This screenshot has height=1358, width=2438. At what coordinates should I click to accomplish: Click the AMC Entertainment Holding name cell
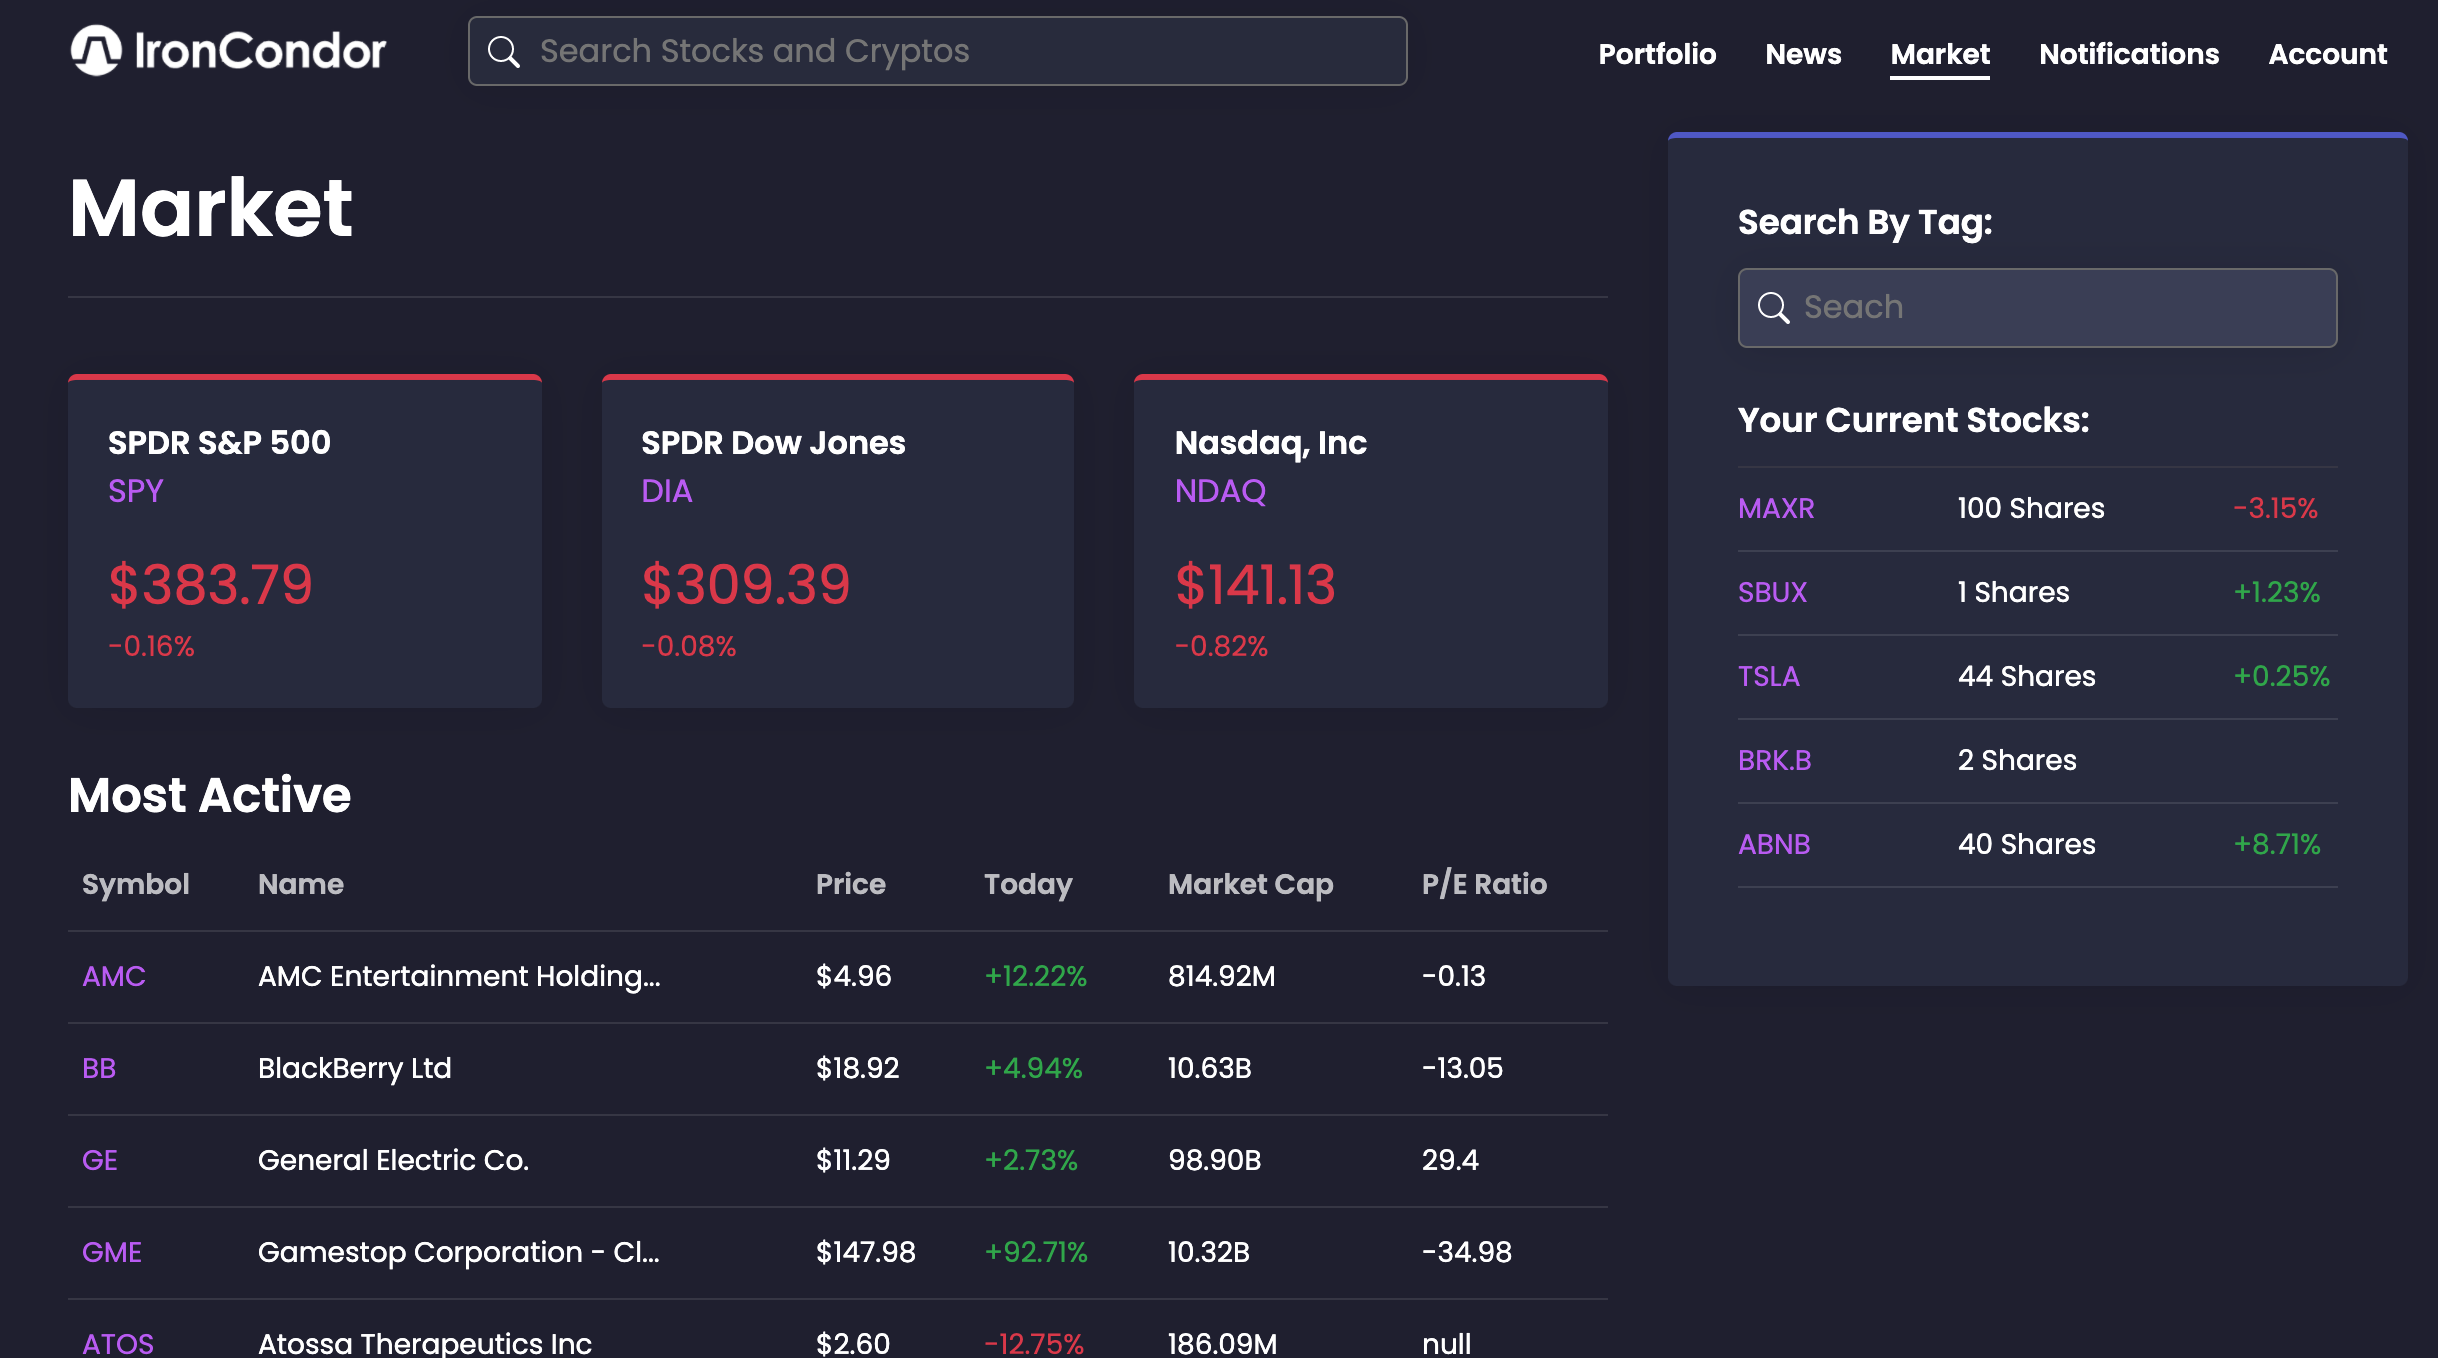pyautogui.click(x=459, y=976)
